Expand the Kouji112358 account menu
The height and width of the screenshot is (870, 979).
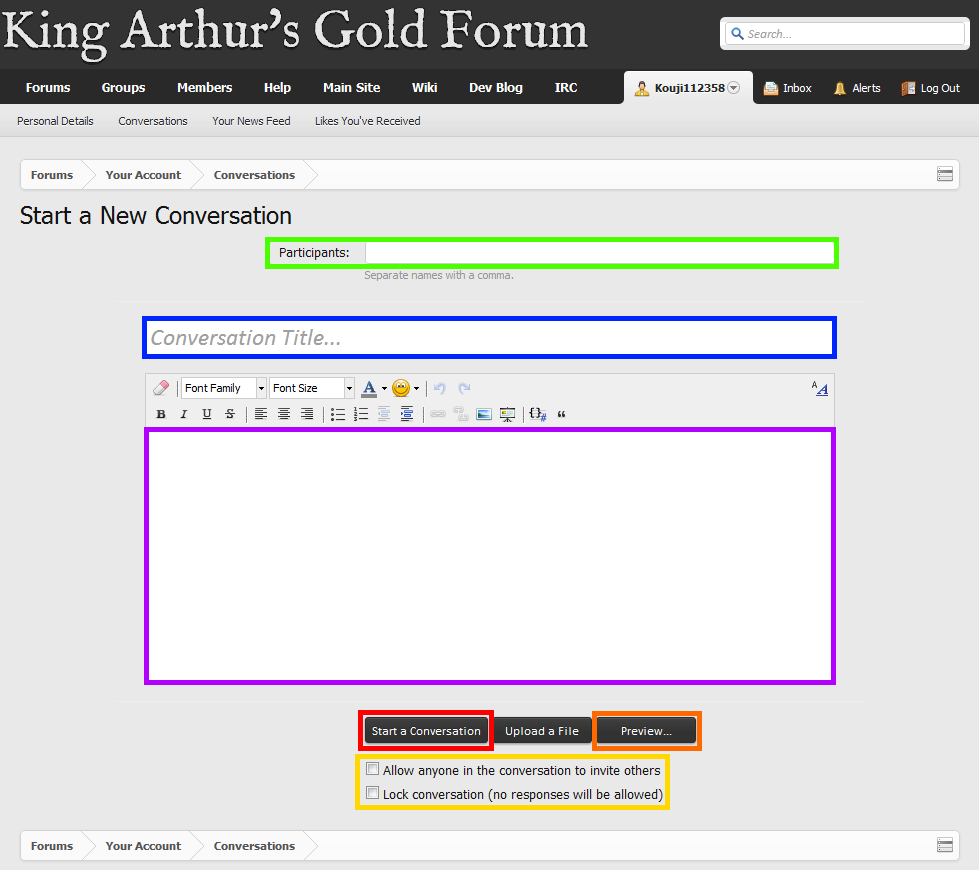click(x=733, y=88)
